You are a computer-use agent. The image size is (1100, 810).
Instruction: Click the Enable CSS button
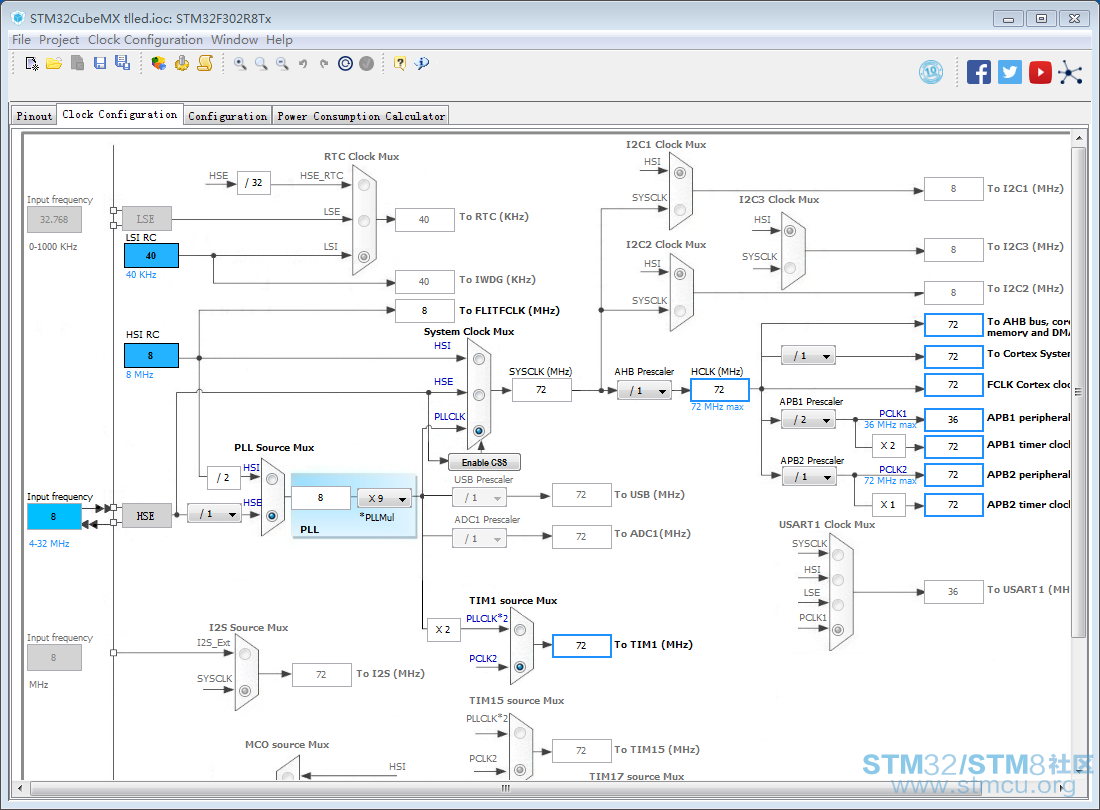(x=484, y=462)
